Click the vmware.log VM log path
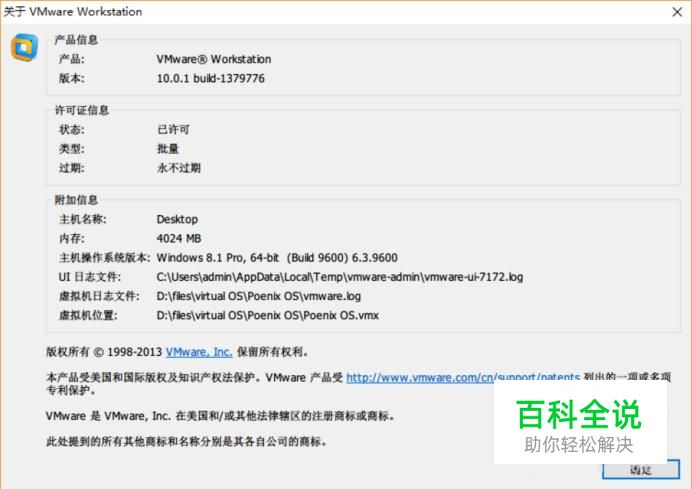Screen dimensions: 692x489 point(259,296)
